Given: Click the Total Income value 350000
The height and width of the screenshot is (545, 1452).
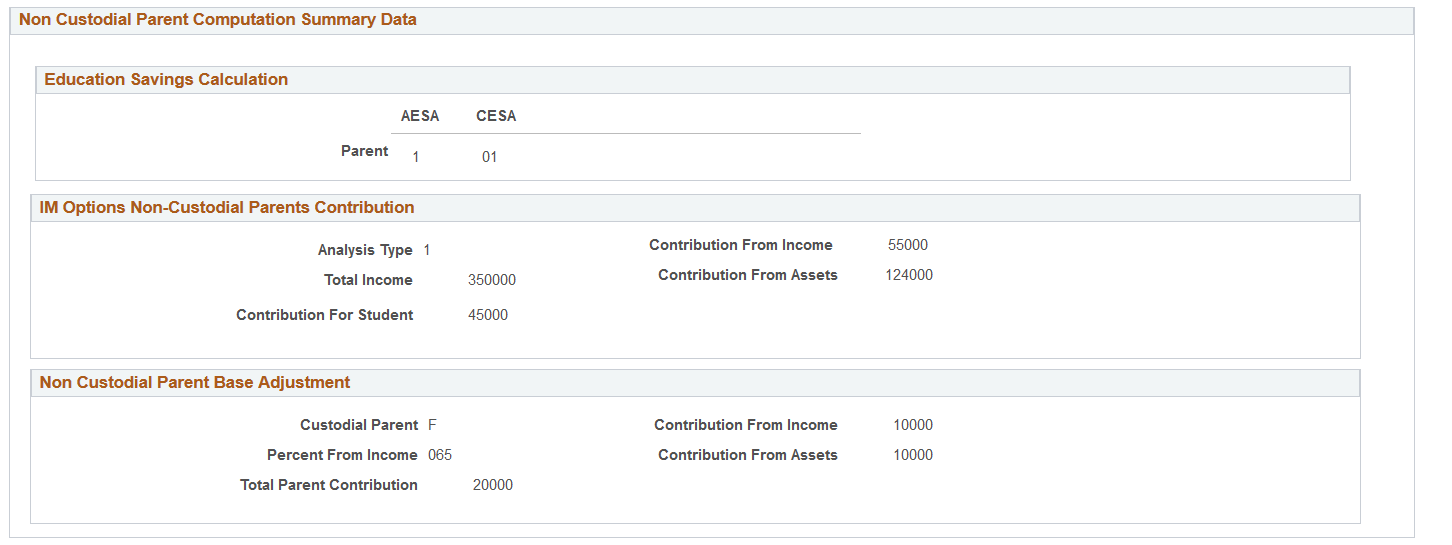Looking at the screenshot, I should (x=492, y=280).
